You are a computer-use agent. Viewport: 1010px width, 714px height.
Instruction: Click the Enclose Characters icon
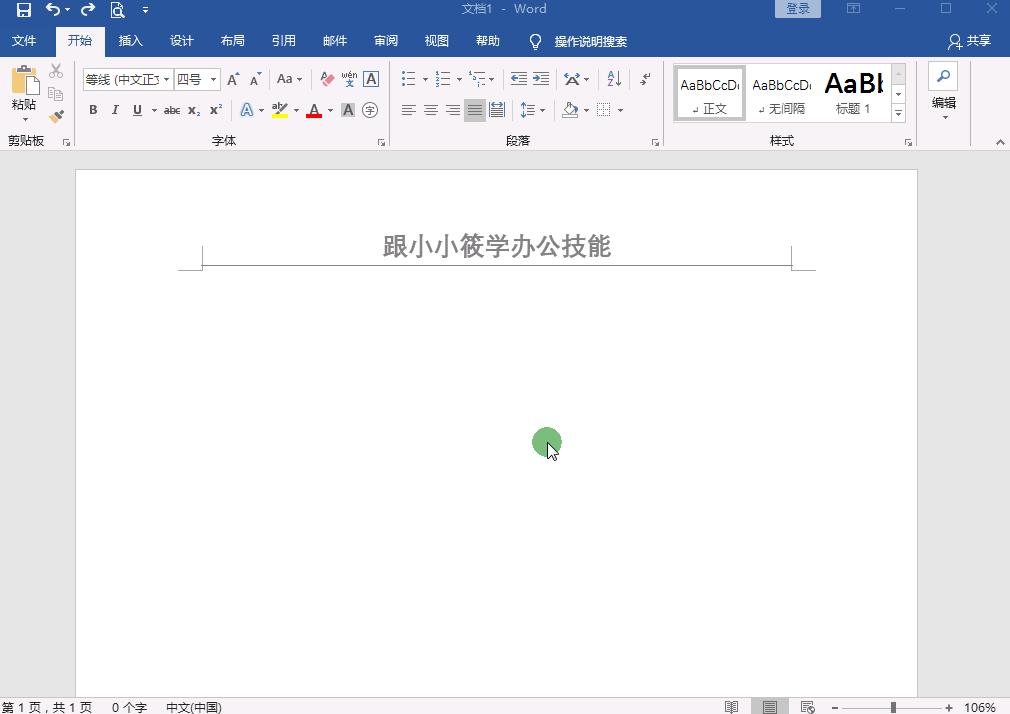click(x=370, y=110)
